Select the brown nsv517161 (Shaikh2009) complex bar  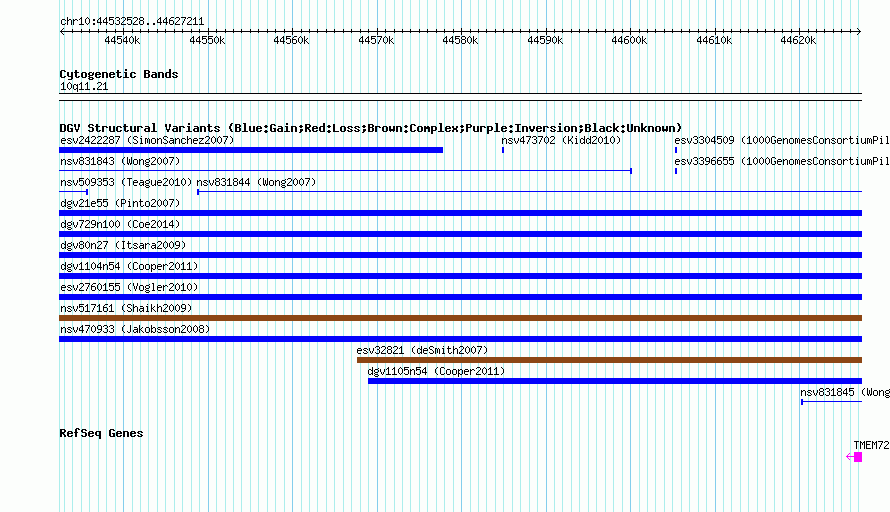(x=460, y=318)
